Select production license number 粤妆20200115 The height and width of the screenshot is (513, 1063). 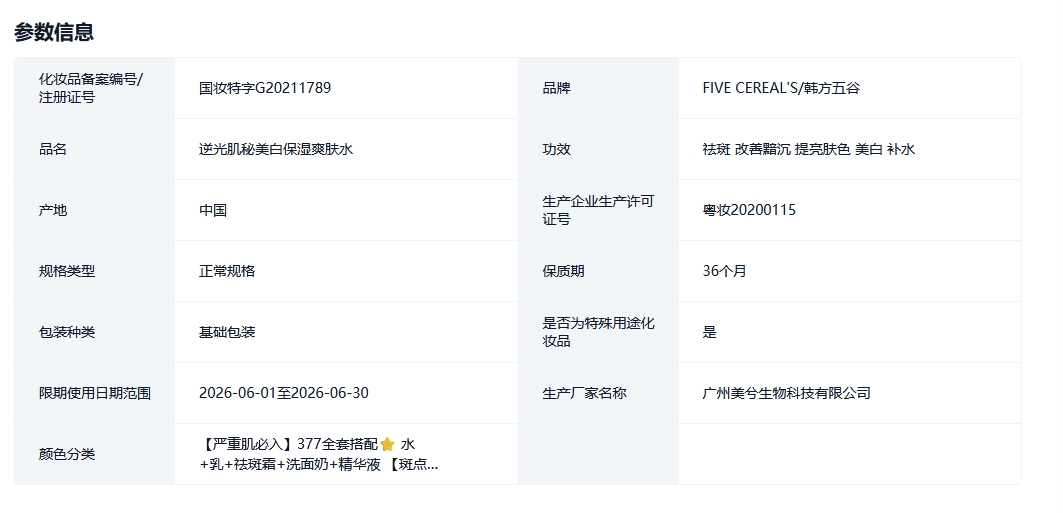click(x=749, y=210)
